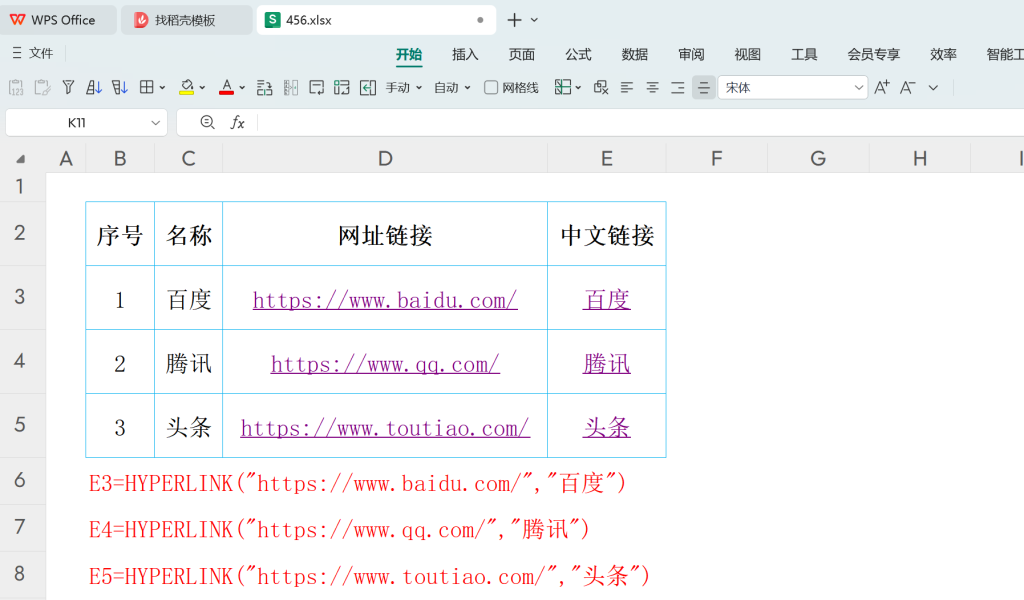The width and height of the screenshot is (1024, 600).
Task: Sort ascending with the A-down arrow icon
Action: [94, 87]
